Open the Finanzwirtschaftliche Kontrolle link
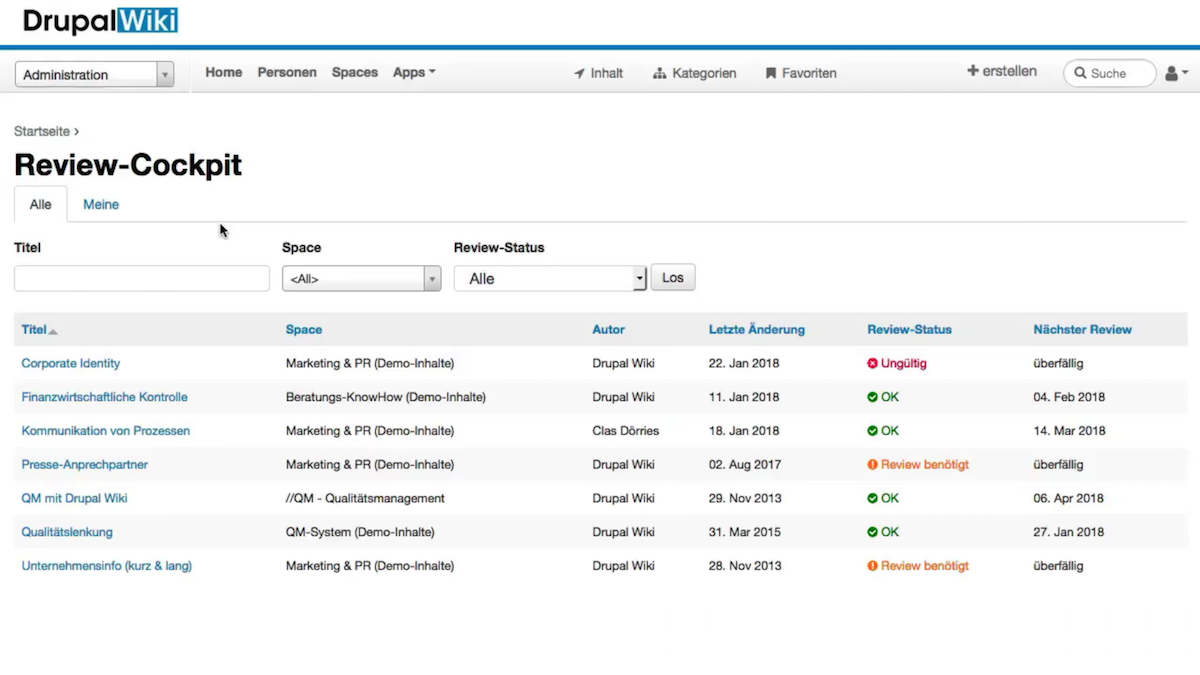This screenshot has height=675, width=1200. (x=105, y=397)
